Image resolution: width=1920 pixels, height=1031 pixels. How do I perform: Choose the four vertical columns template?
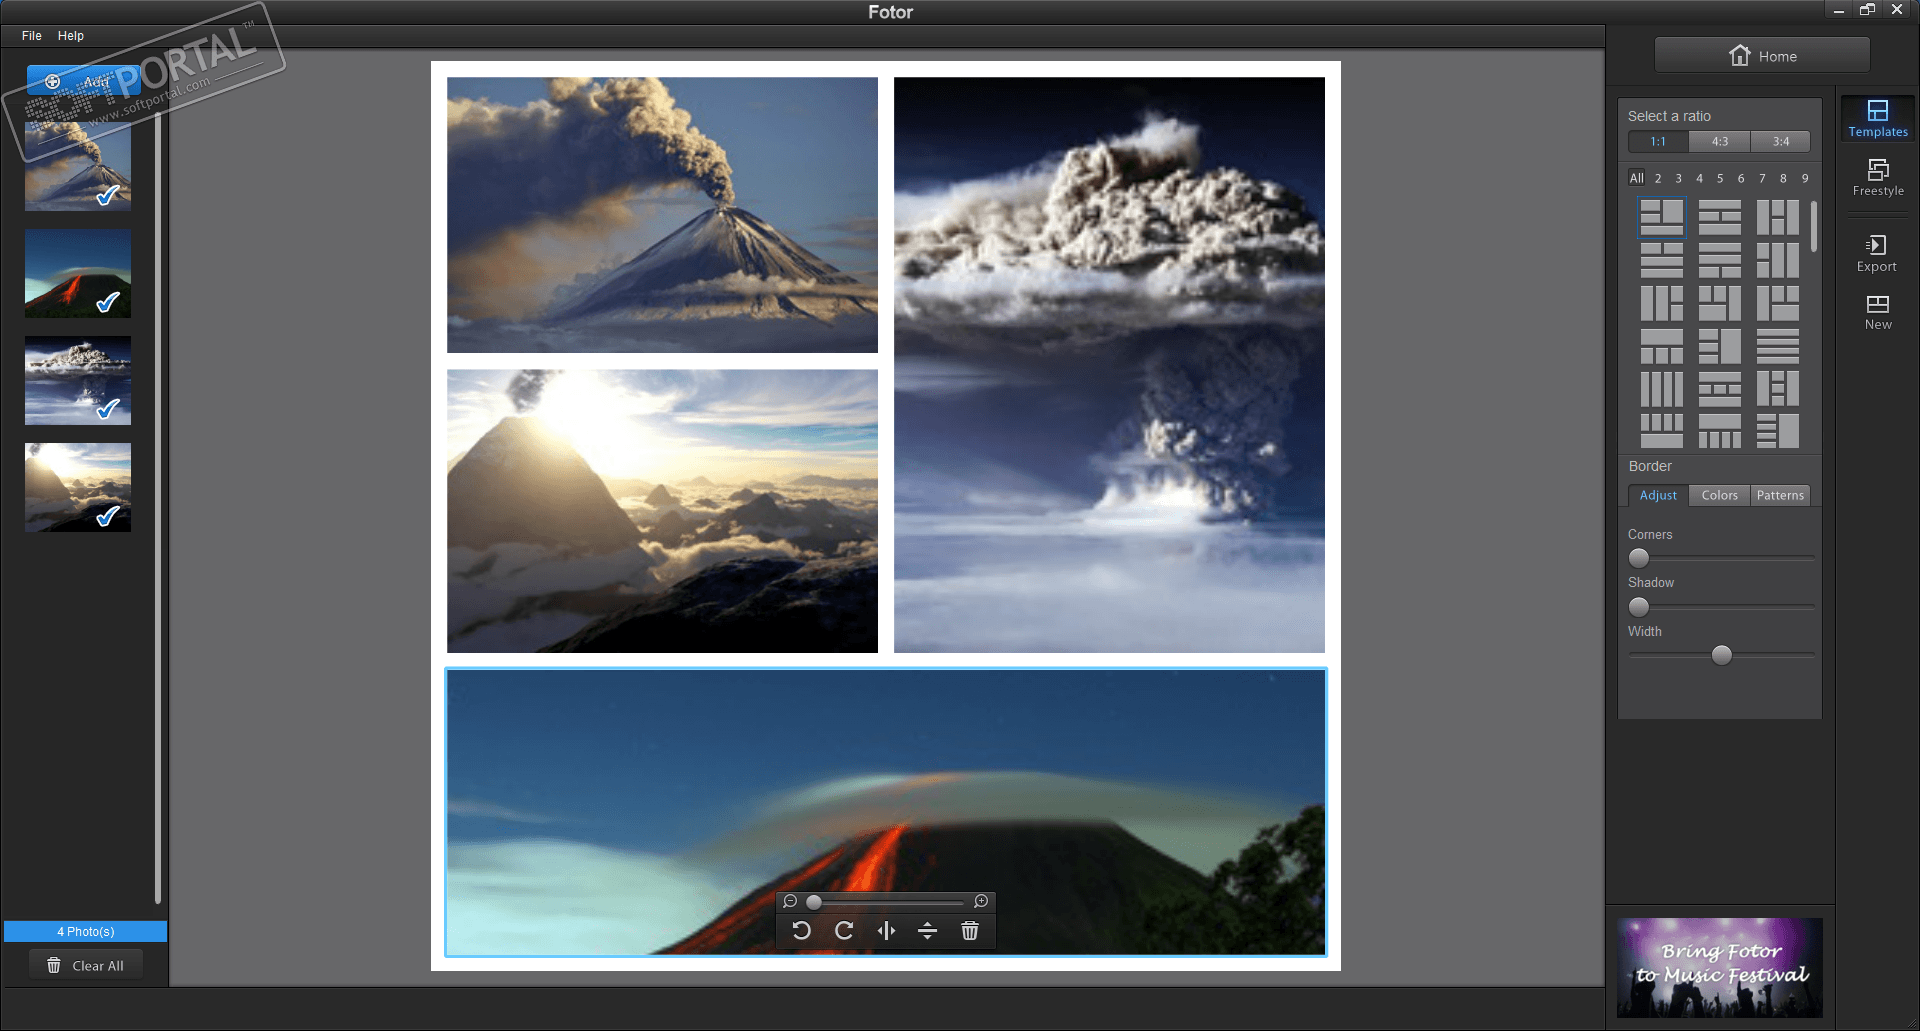tap(1662, 389)
